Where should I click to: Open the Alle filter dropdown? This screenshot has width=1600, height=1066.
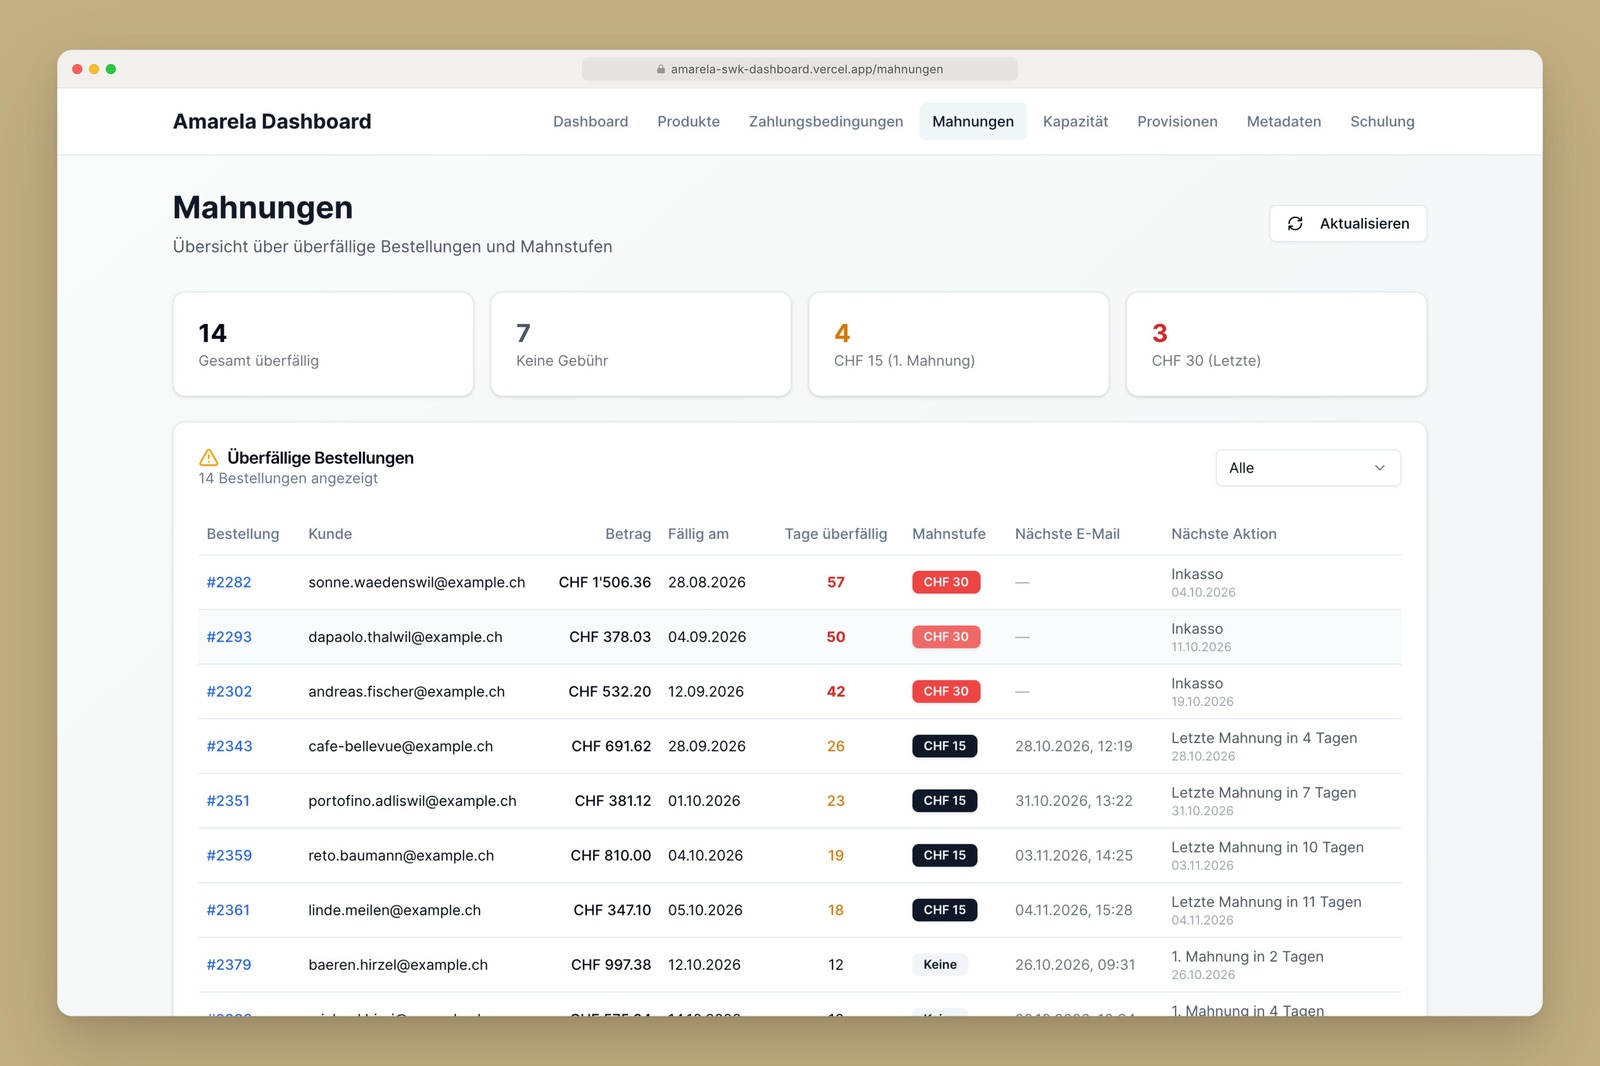pos(1308,468)
